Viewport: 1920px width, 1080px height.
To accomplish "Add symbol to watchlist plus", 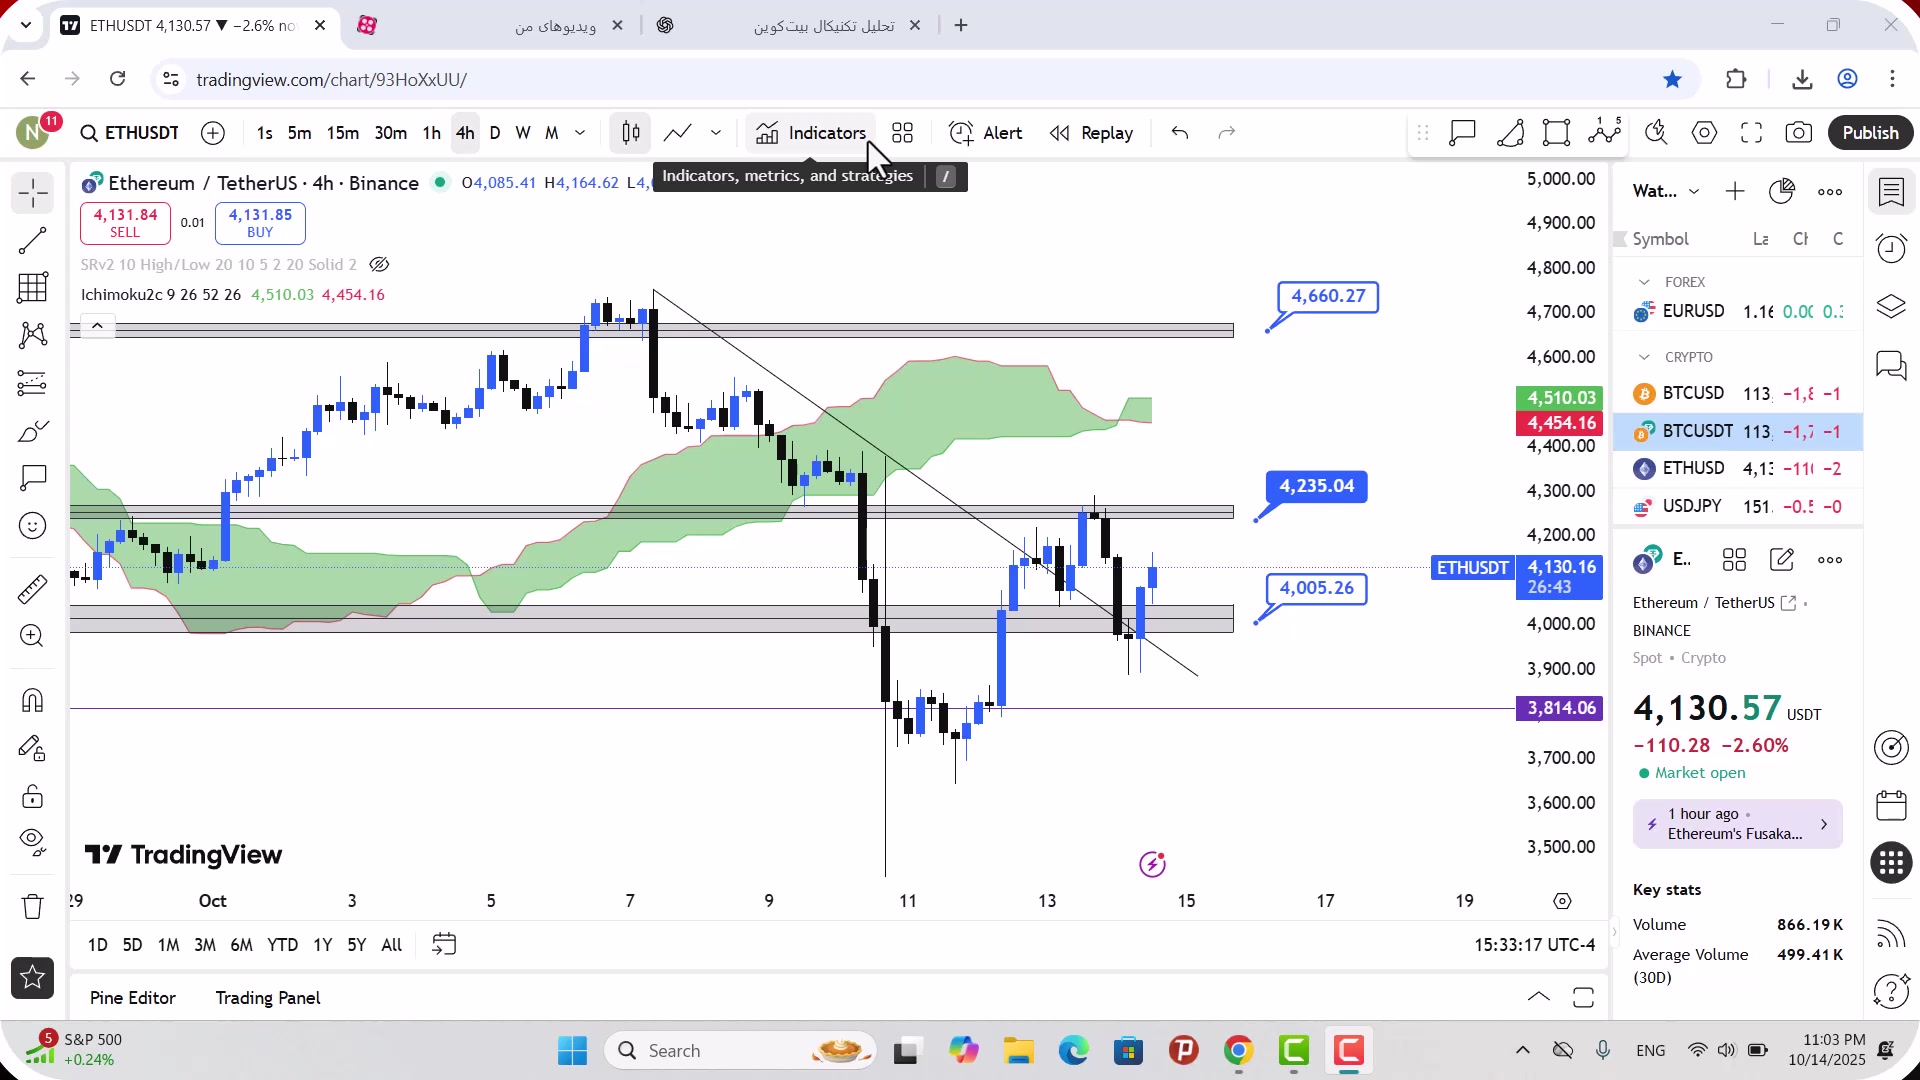I will (x=1735, y=191).
